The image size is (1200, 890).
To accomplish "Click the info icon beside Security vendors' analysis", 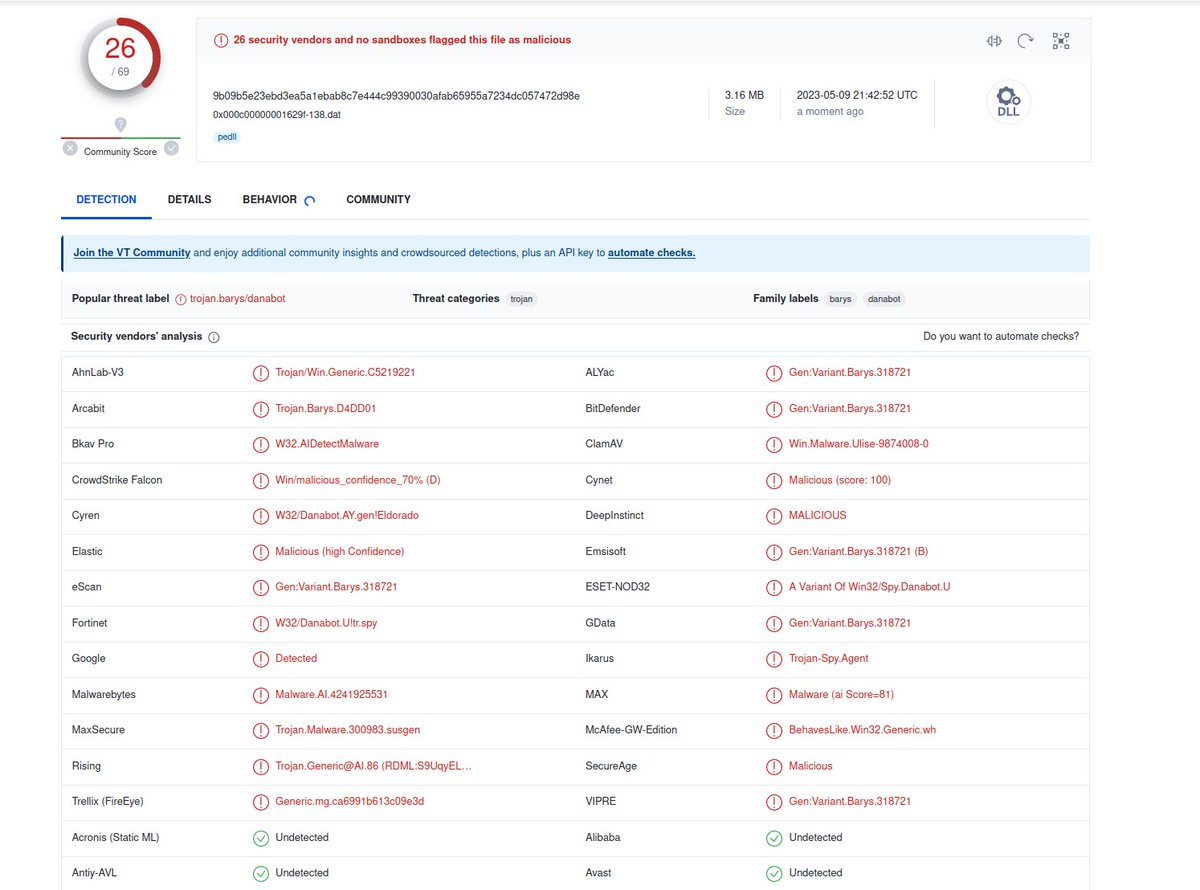I will click(214, 338).
